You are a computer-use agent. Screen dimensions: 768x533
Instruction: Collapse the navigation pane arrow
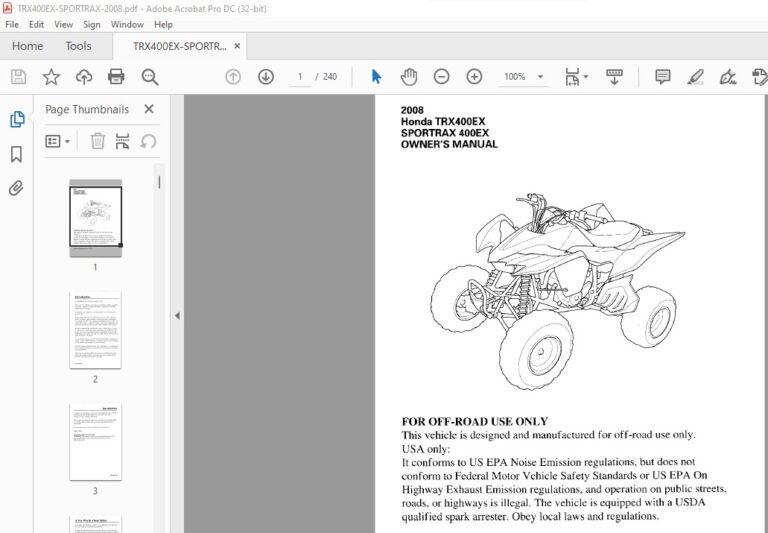tap(177, 316)
